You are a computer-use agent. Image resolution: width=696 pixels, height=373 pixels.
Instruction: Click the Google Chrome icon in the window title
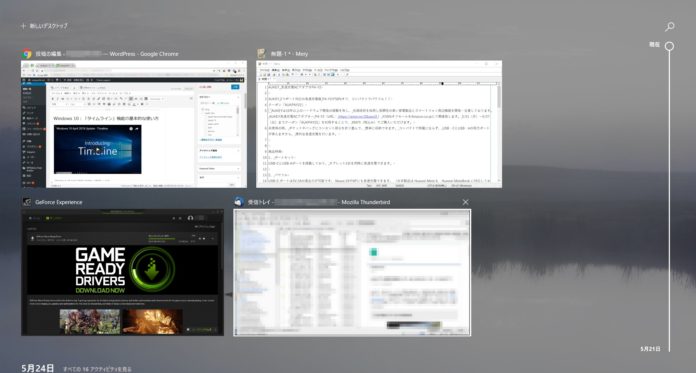click(27, 54)
